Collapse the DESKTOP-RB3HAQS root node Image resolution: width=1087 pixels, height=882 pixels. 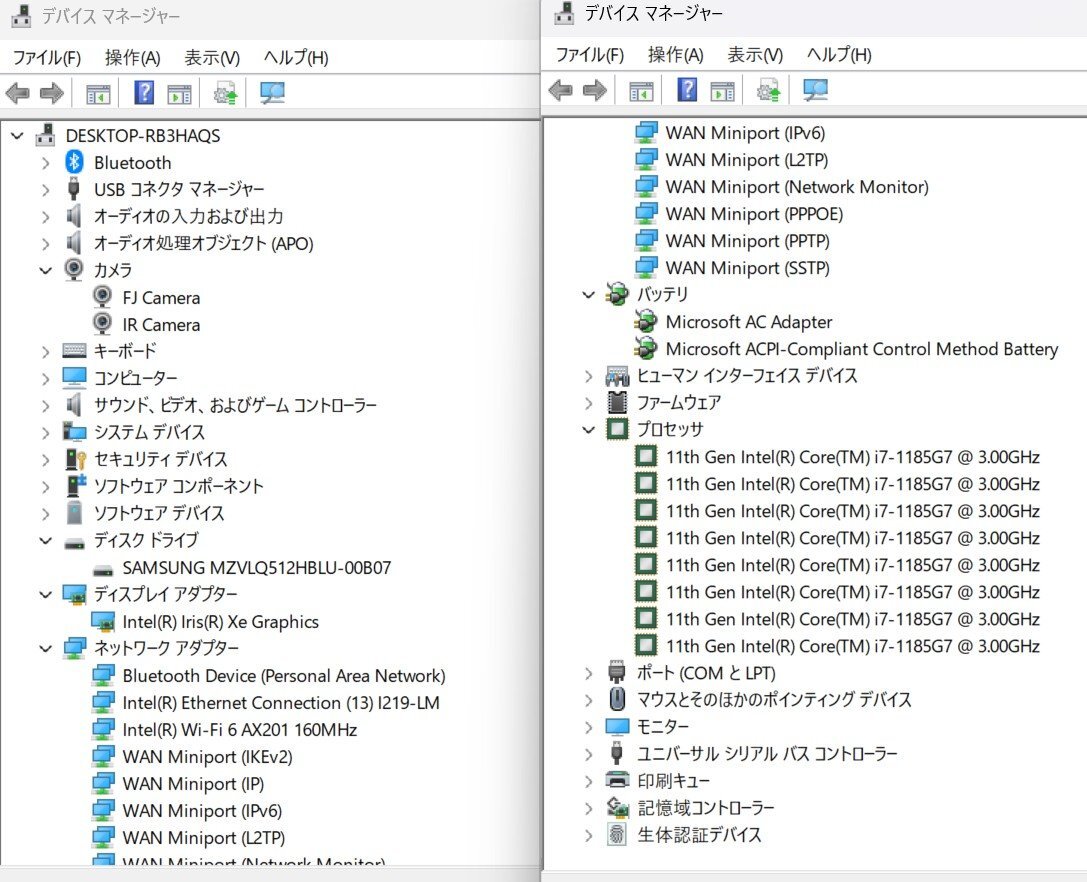pos(17,135)
